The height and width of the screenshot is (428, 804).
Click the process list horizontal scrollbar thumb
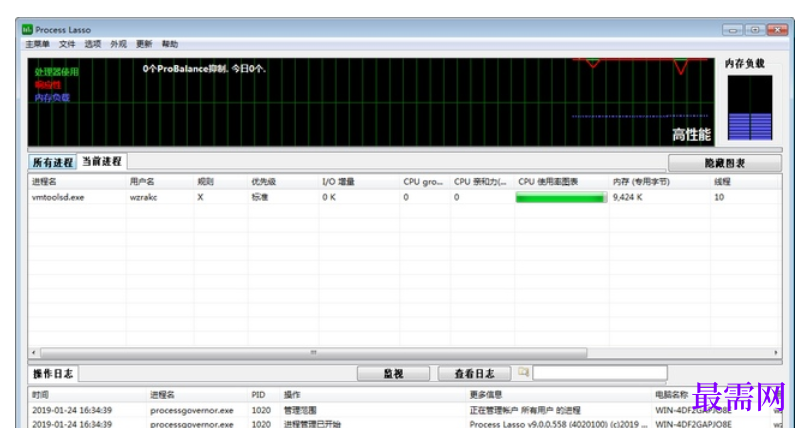coord(313,353)
